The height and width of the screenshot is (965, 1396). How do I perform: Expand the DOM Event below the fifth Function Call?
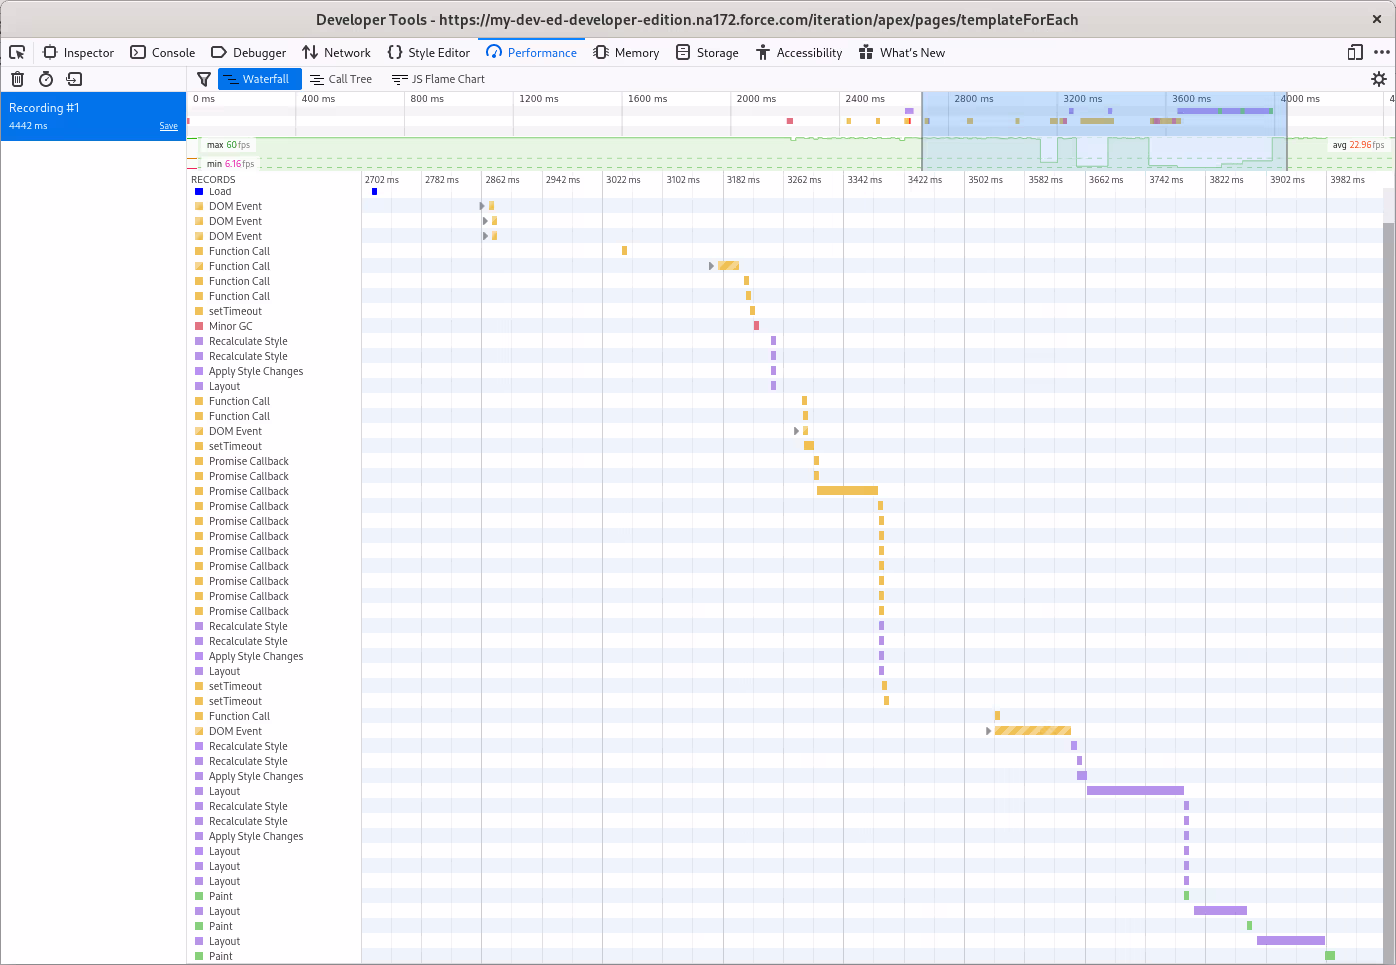(x=797, y=431)
